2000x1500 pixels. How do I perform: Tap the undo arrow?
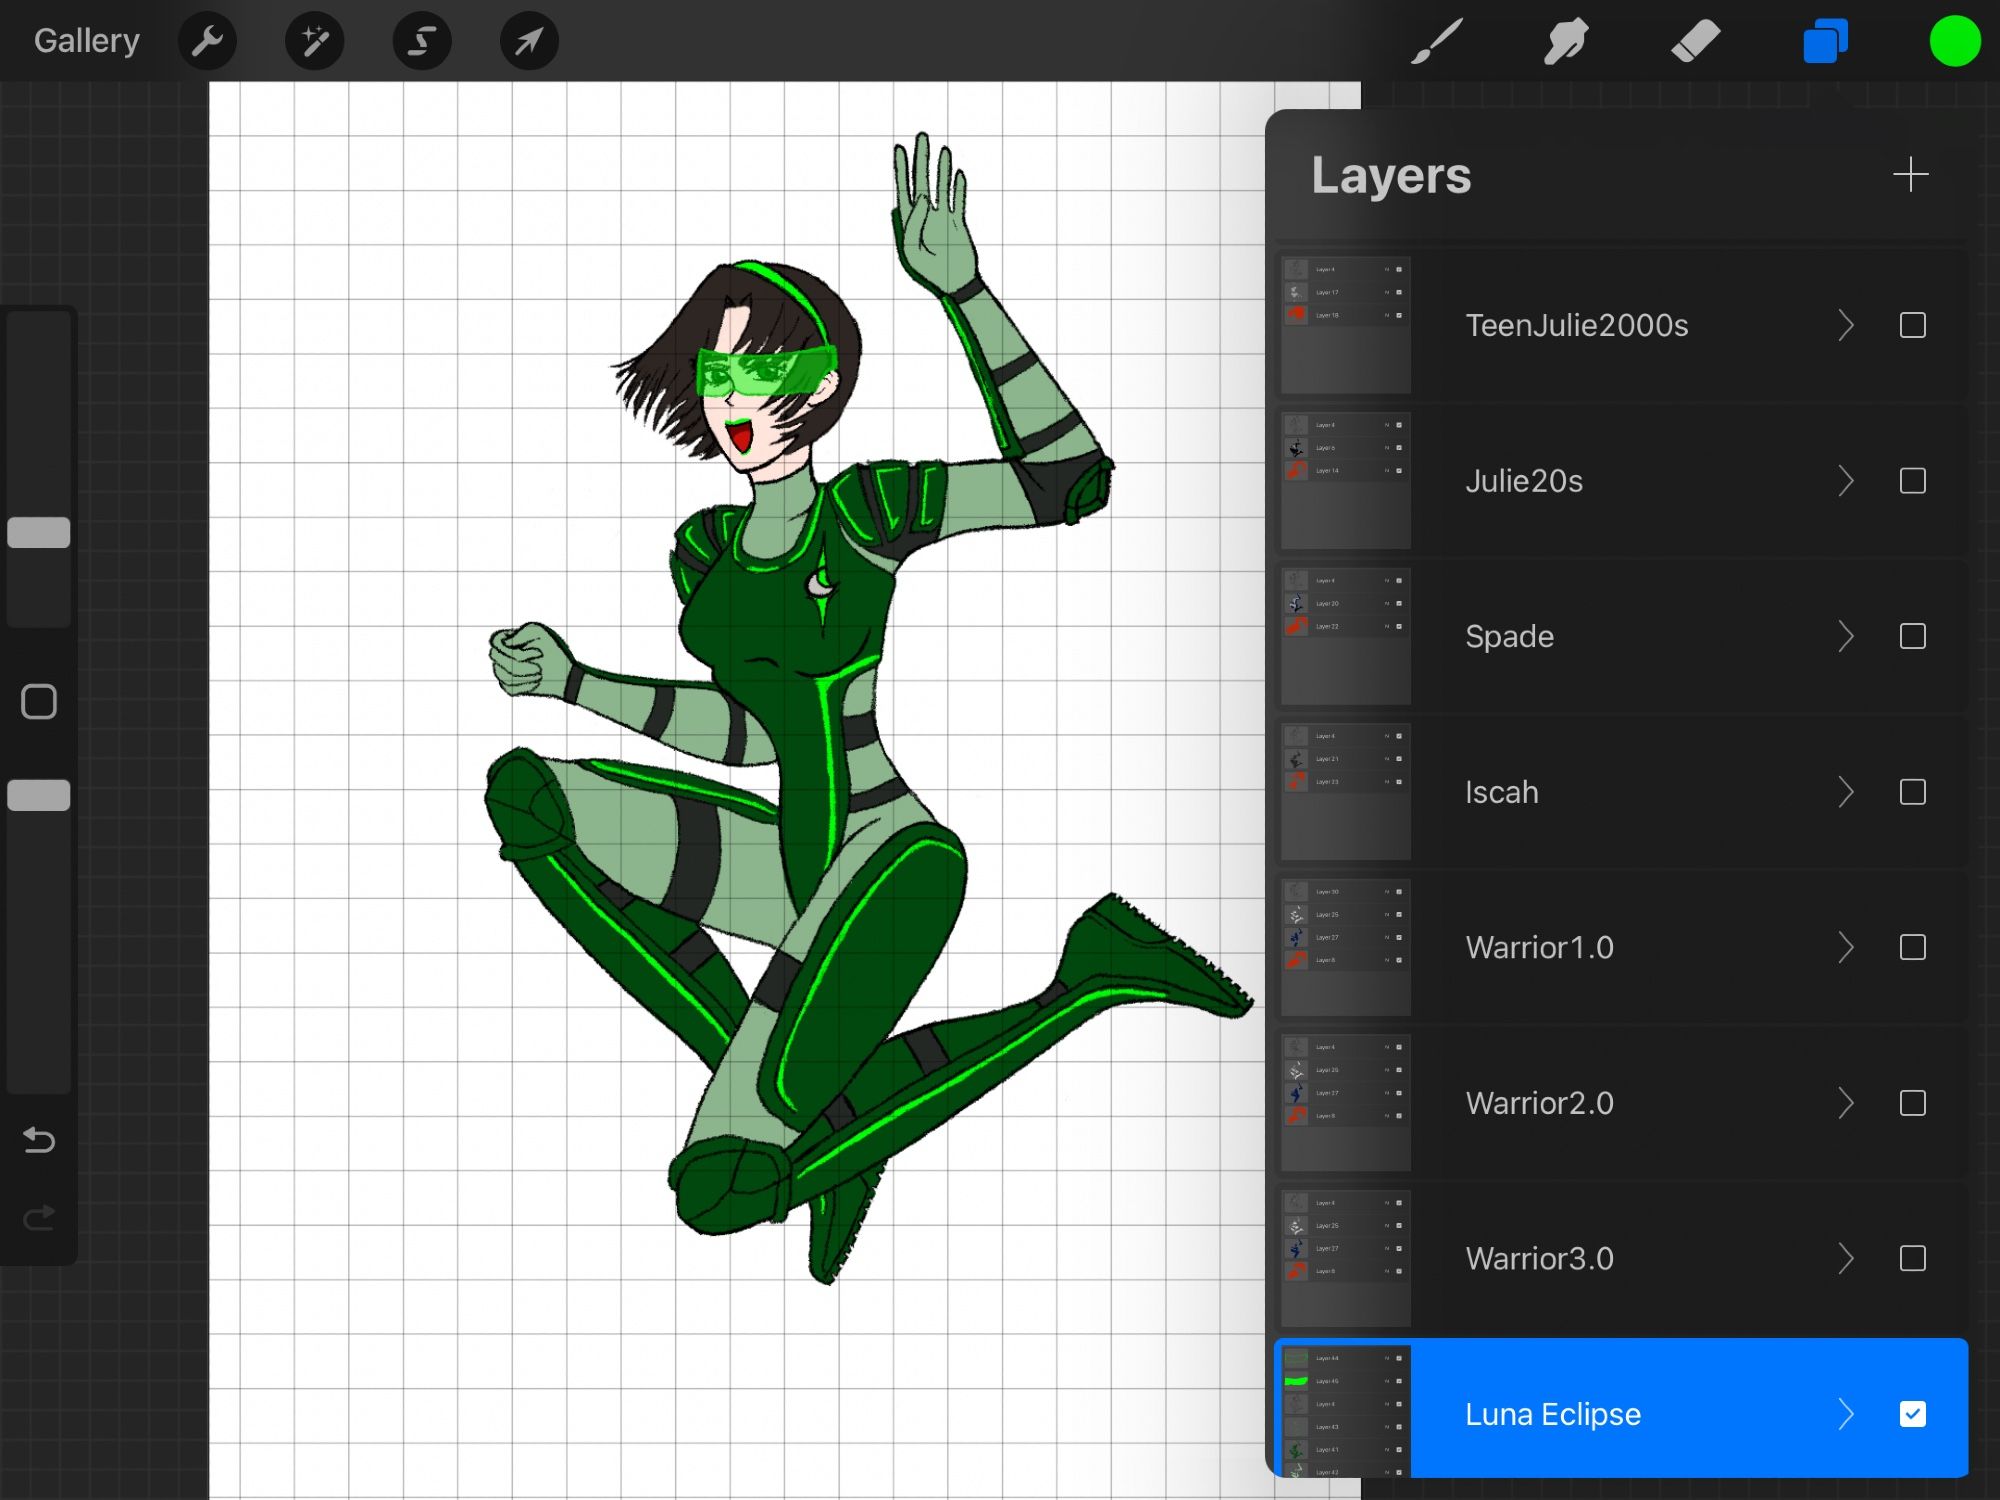pos(39,1139)
